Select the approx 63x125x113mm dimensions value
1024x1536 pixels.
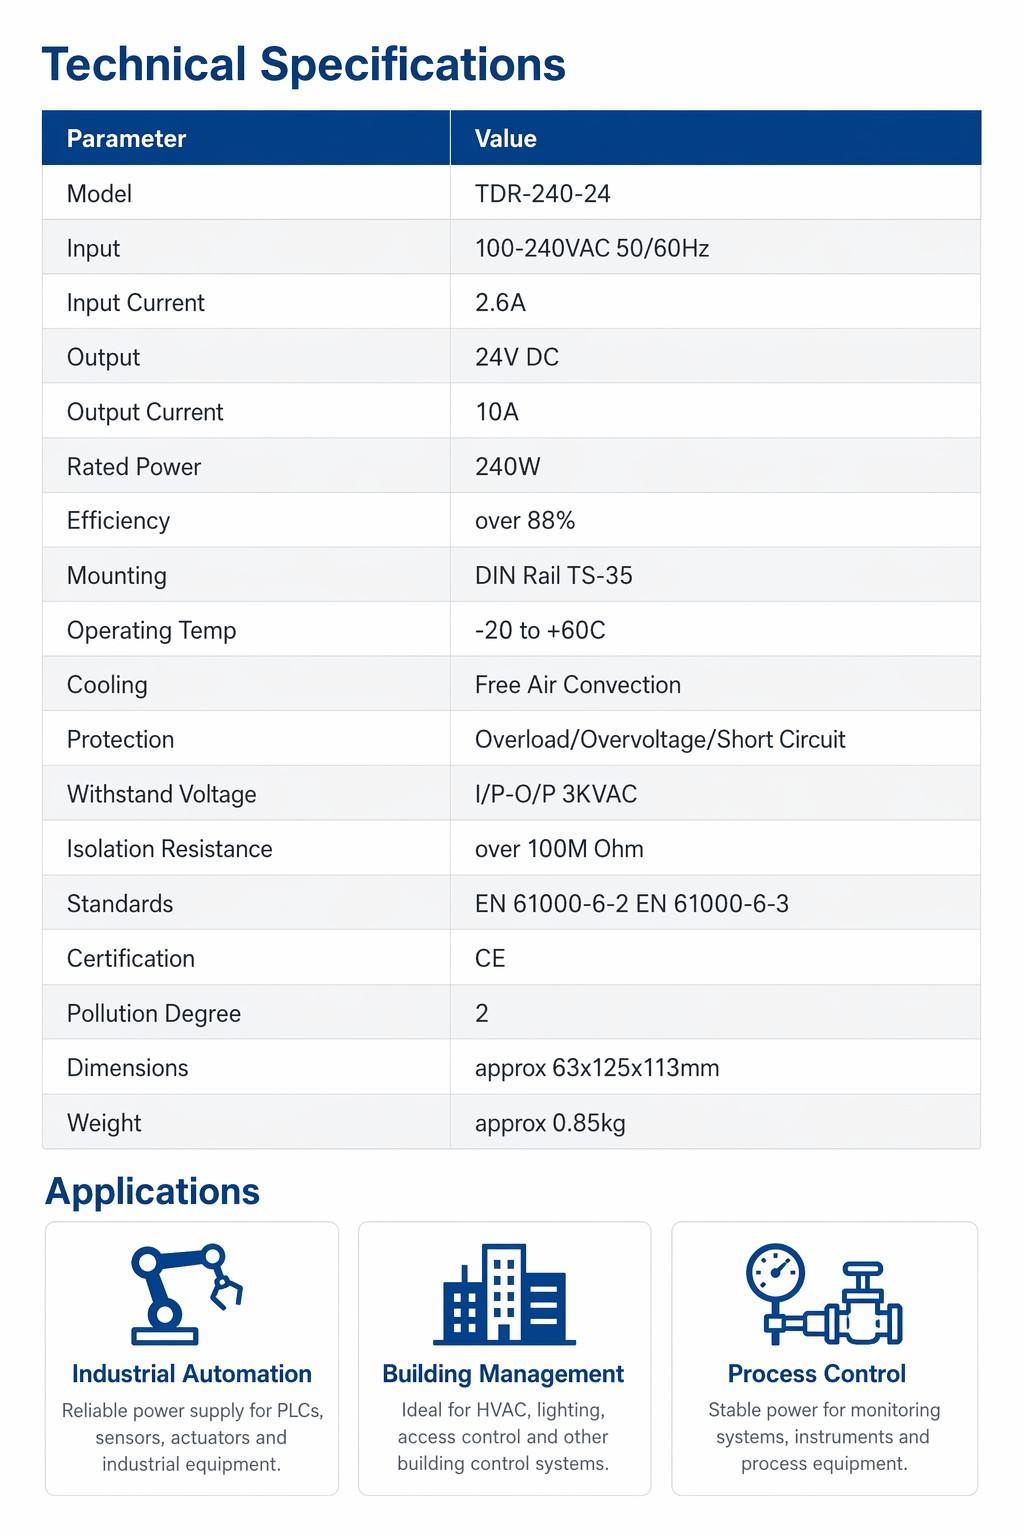(x=597, y=1068)
